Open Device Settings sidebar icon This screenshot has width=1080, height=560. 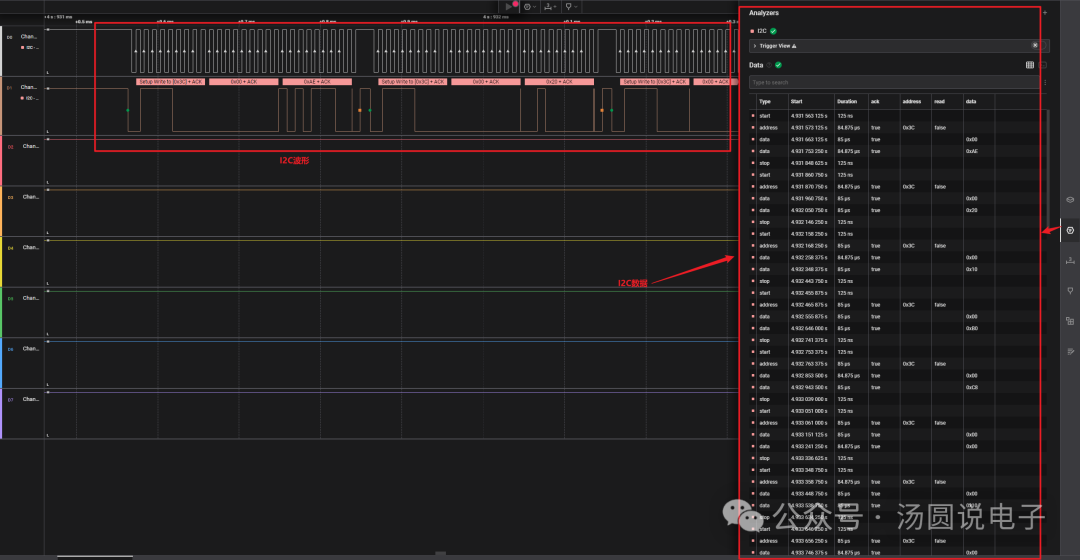(x=1070, y=200)
